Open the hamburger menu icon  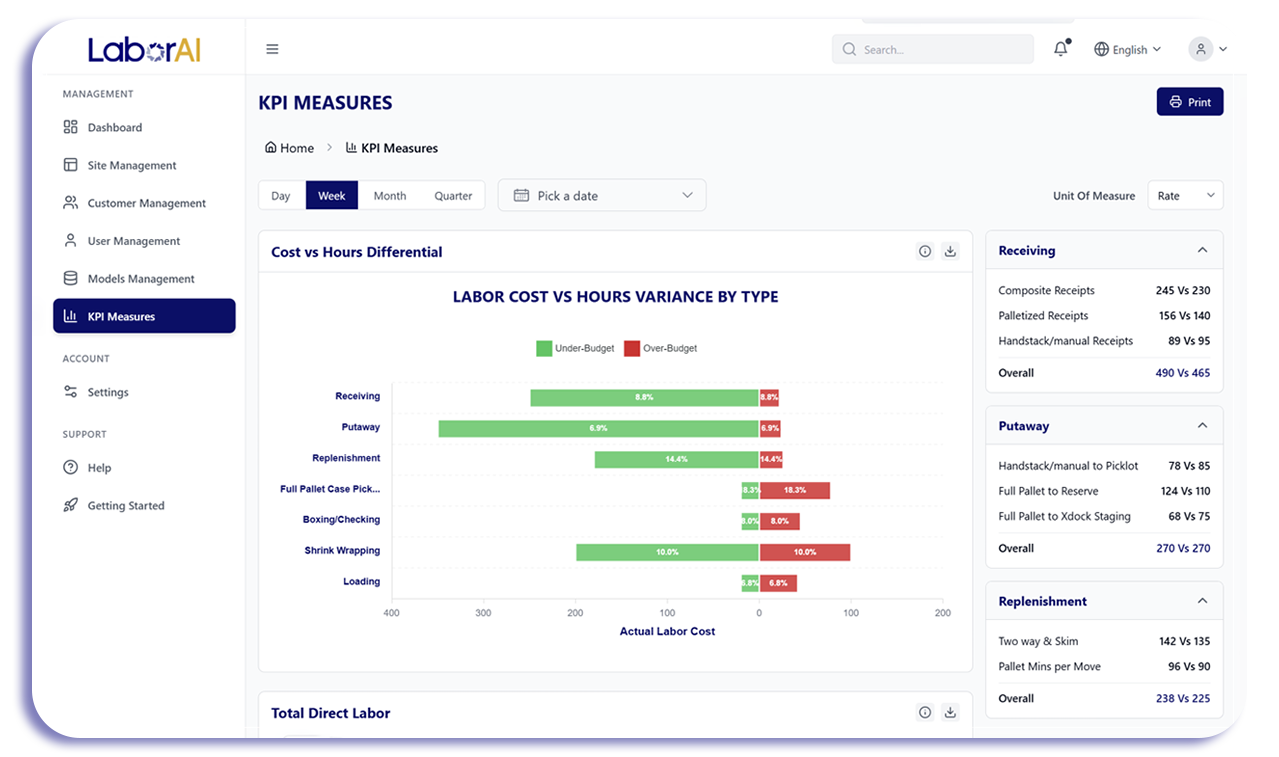(272, 49)
